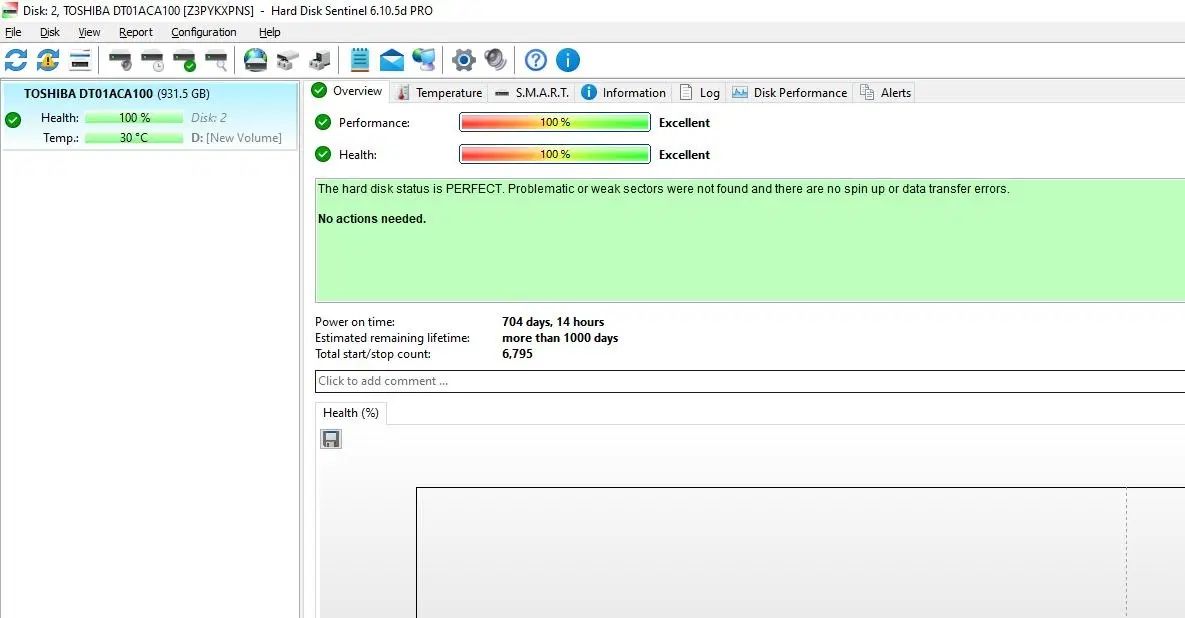The width and height of the screenshot is (1185, 618).
Task: Click the Temp. 30 °C bar in disk list
Action: [134, 138]
